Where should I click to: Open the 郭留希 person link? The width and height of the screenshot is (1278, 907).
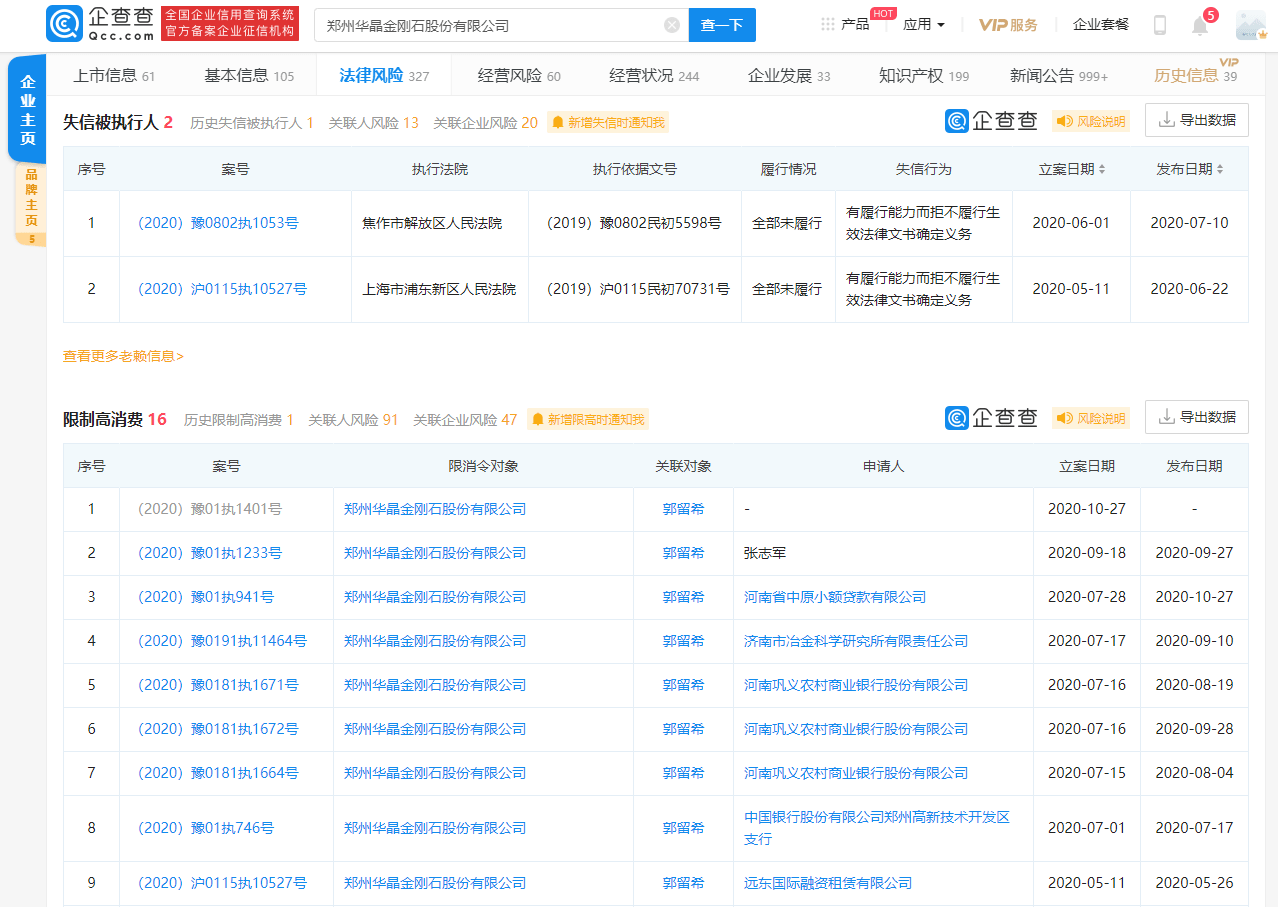[684, 508]
